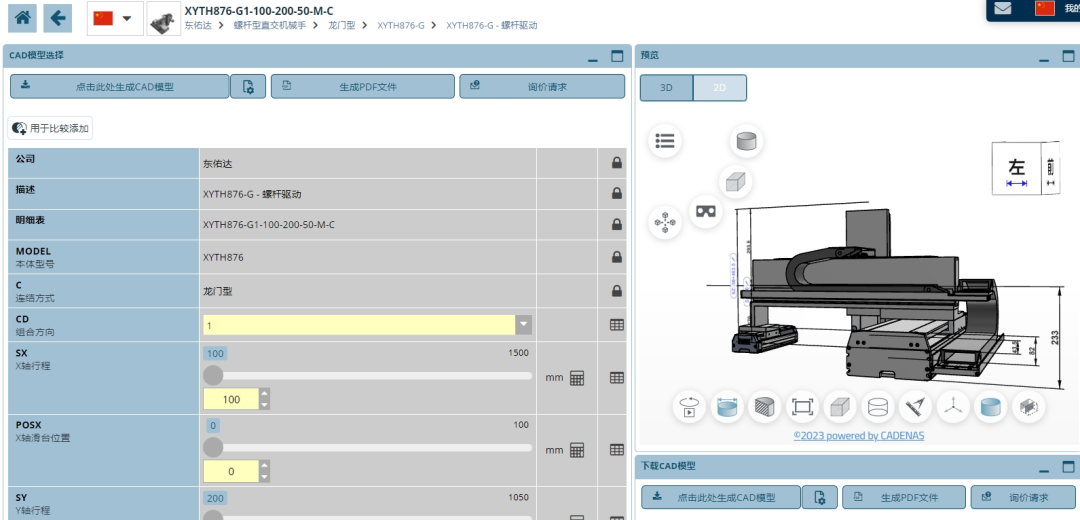Open the mail envelope icon at top right

pos(1003,8)
